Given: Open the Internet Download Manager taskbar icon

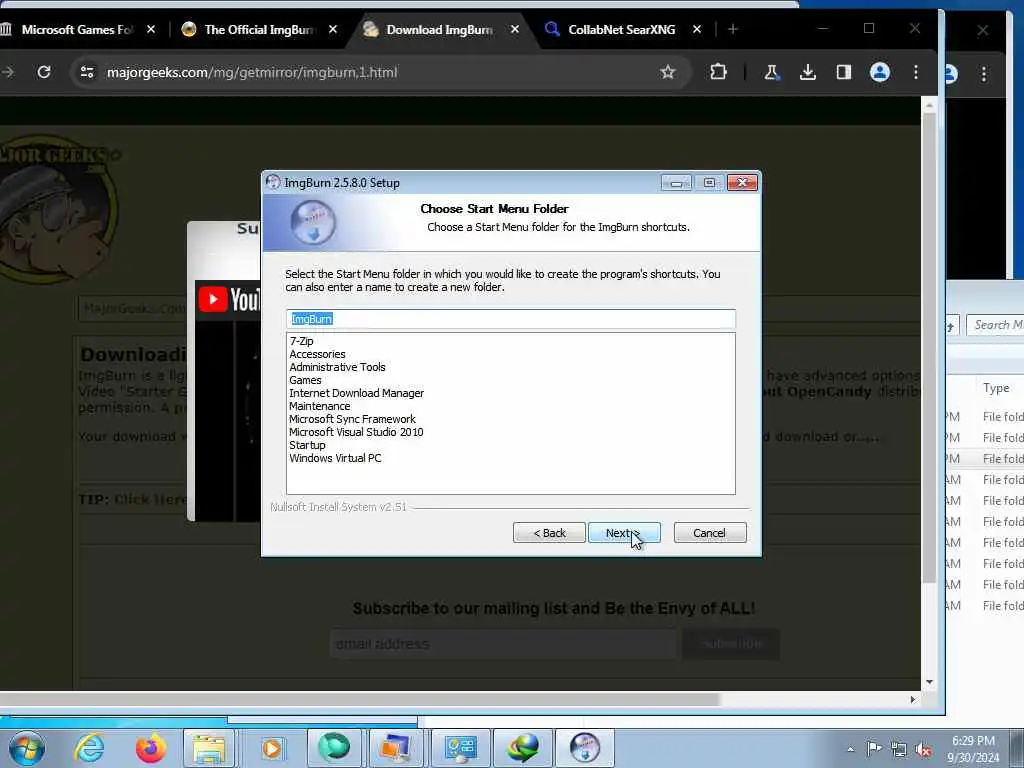Looking at the screenshot, I should point(524,748).
